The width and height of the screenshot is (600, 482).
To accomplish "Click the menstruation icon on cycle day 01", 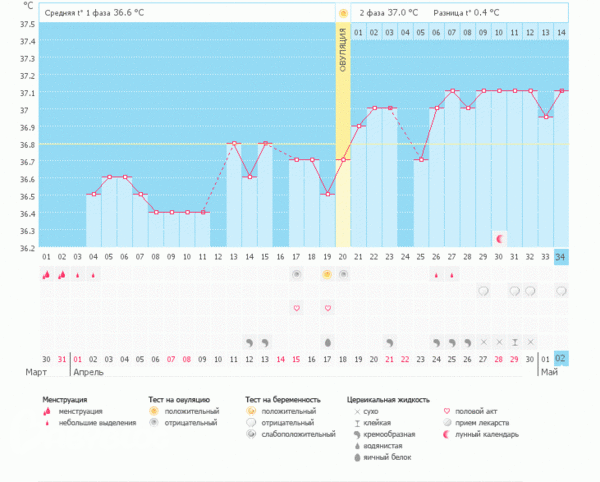I will (46, 274).
